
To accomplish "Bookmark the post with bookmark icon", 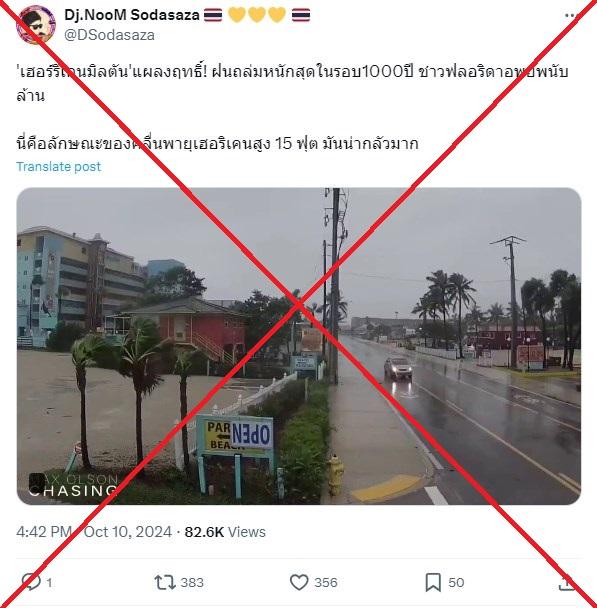I will click(433, 582).
